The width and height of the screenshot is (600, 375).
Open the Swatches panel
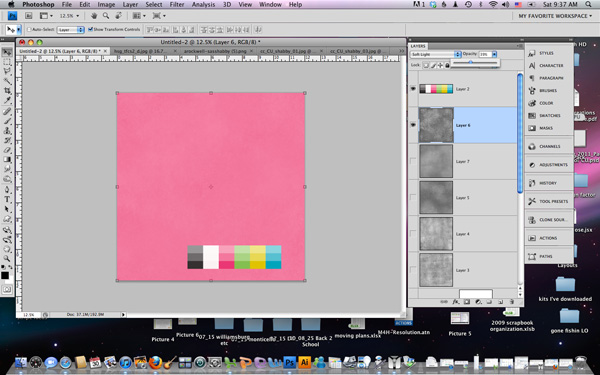(x=548, y=116)
